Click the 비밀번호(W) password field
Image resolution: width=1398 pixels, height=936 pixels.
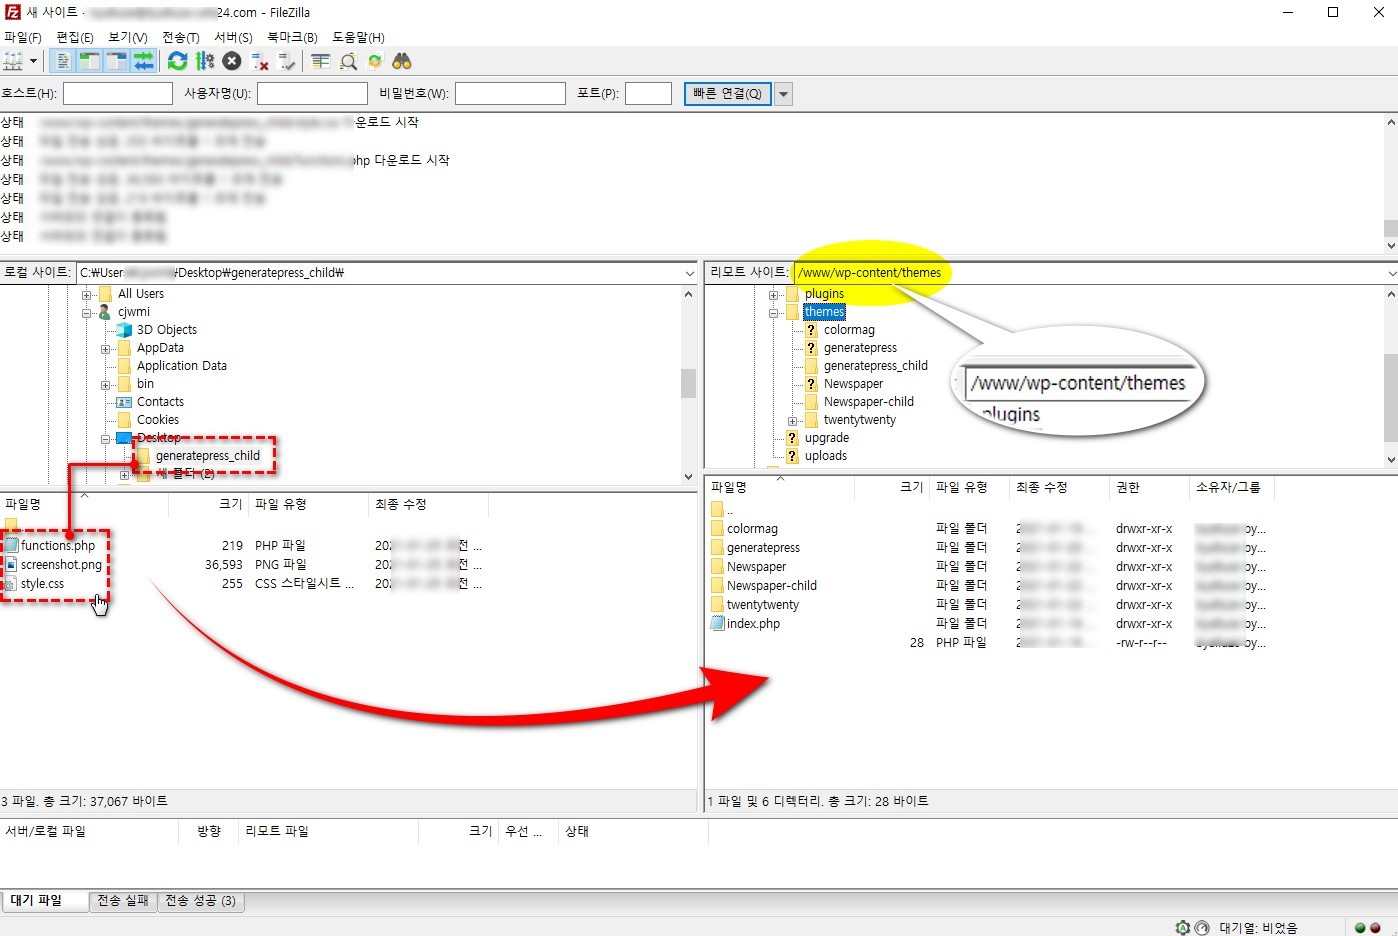click(510, 93)
